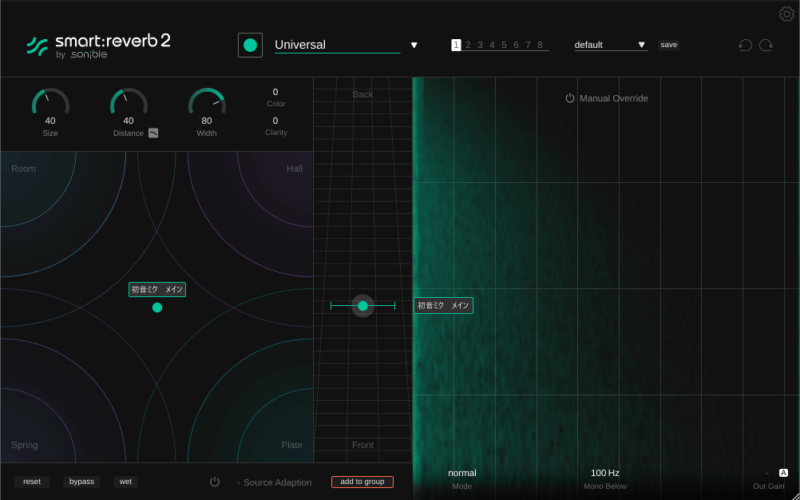Click the undo arrow icon
The width and height of the screenshot is (800, 500).
[745, 45]
